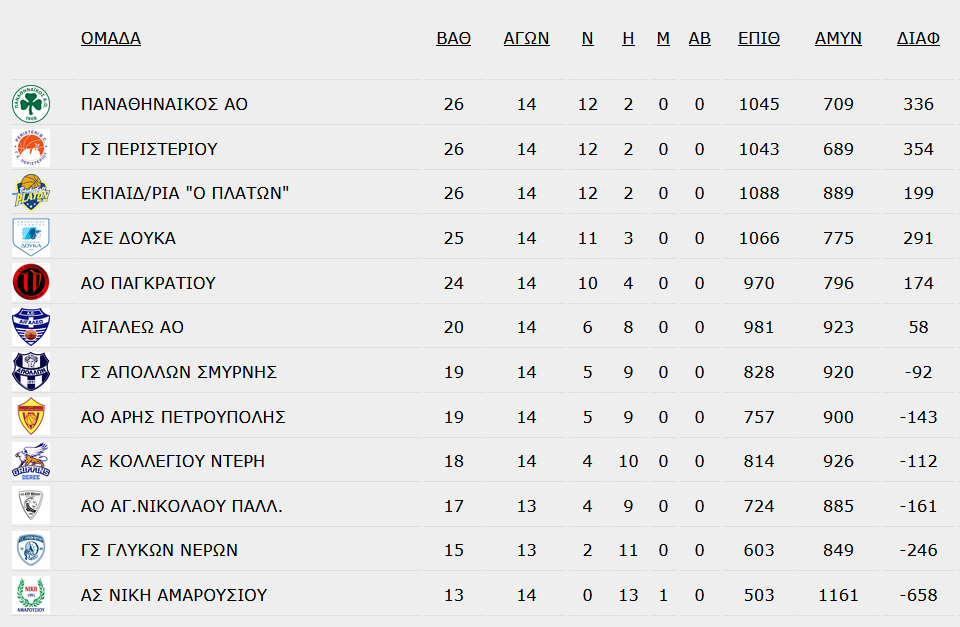Sort by the ΟΜΑΔΑ column header
The height and width of the screenshot is (627, 960).
111,38
